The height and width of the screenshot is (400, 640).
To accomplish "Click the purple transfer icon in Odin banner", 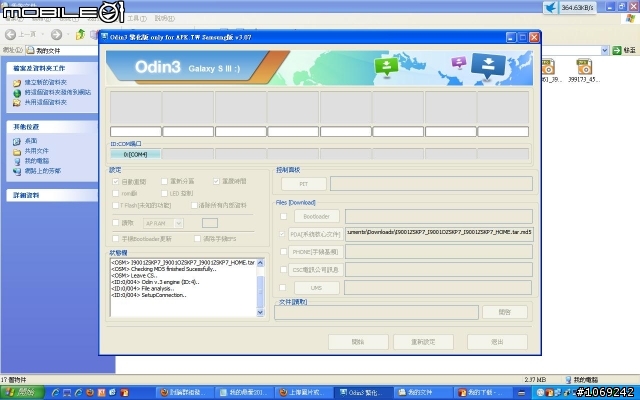I will click(x=458, y=62).
